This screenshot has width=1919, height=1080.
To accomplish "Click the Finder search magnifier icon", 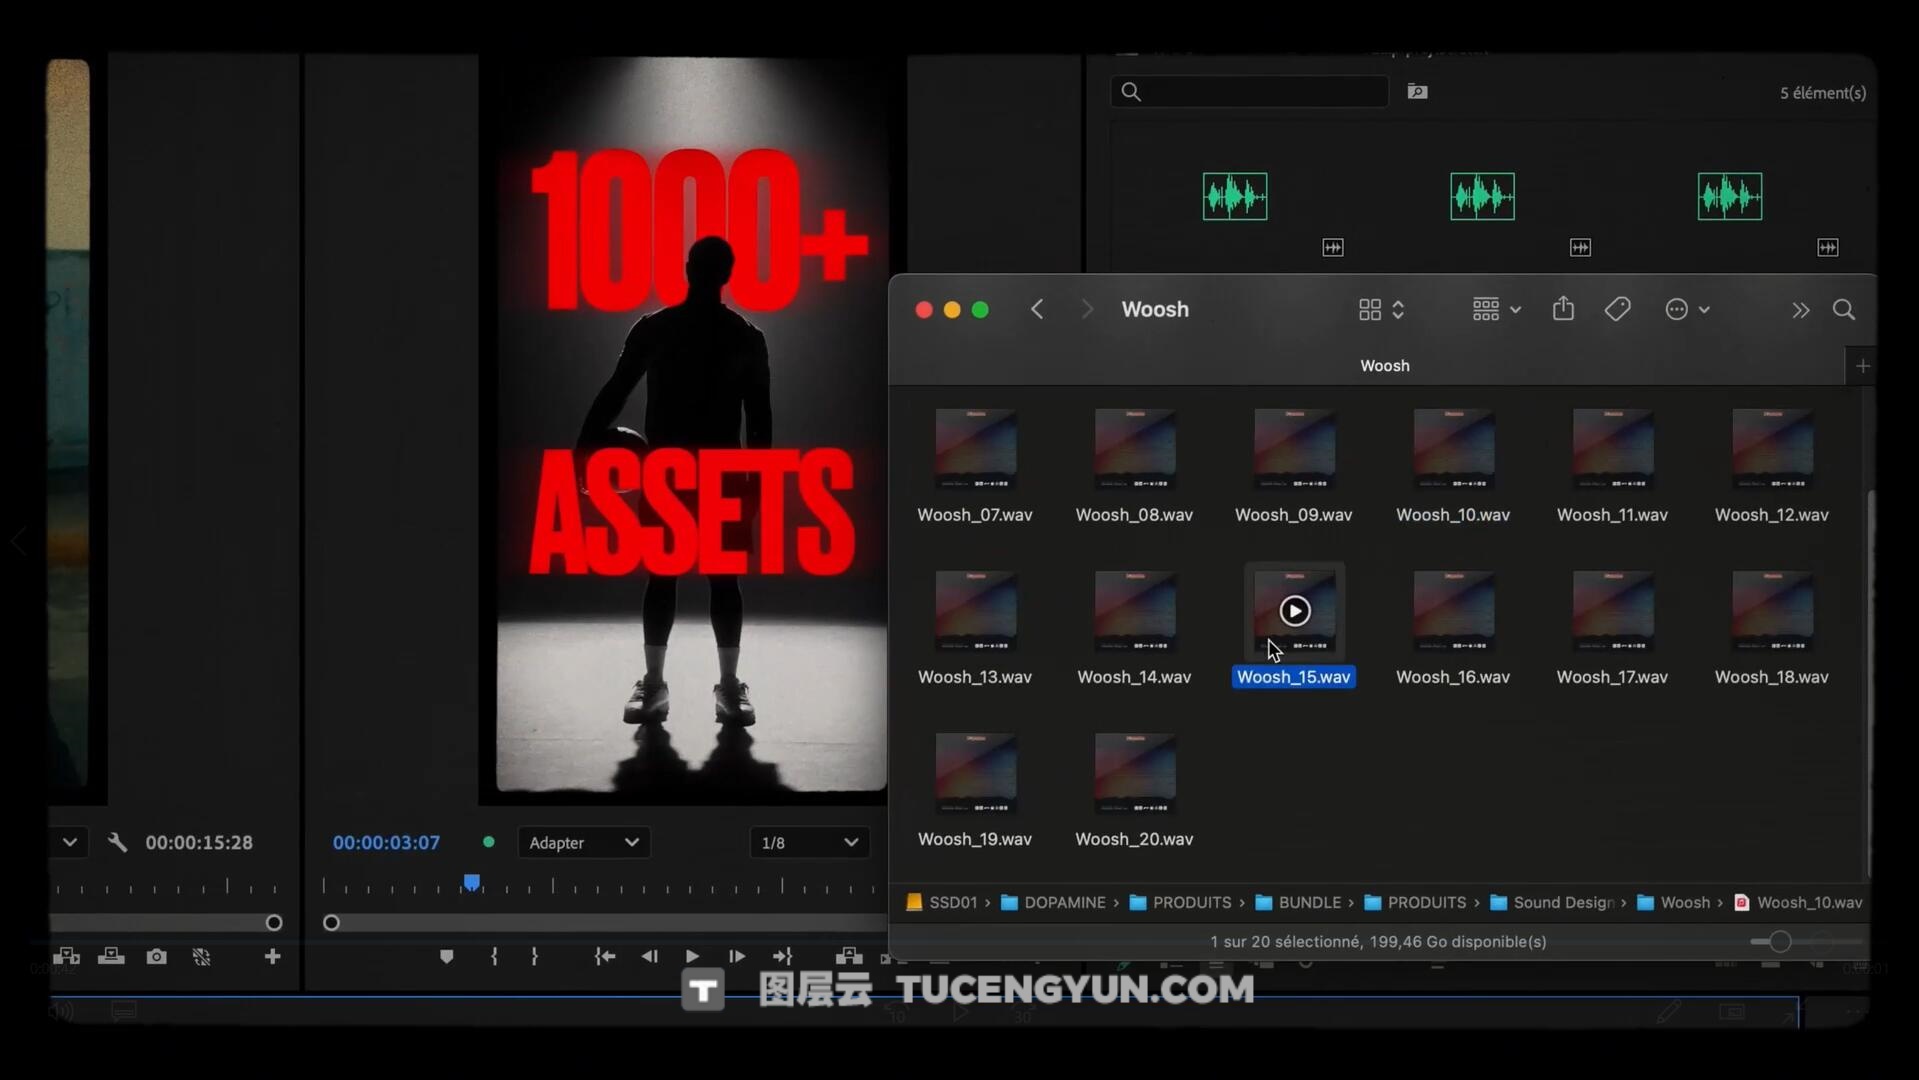I will click(x=1843, y=310).
